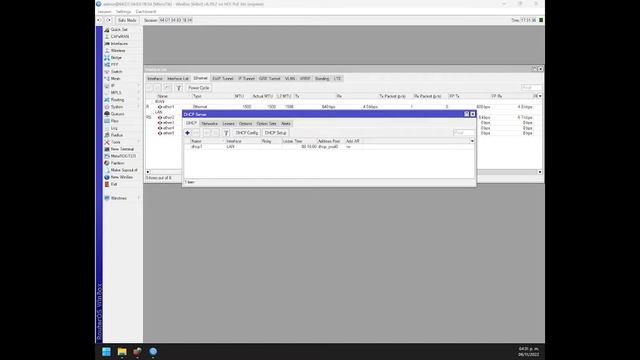Sort DHCP servers by Lease Time column
Image resolution: width=640 pixels, height=360 pixels.
tap(299, 141)
